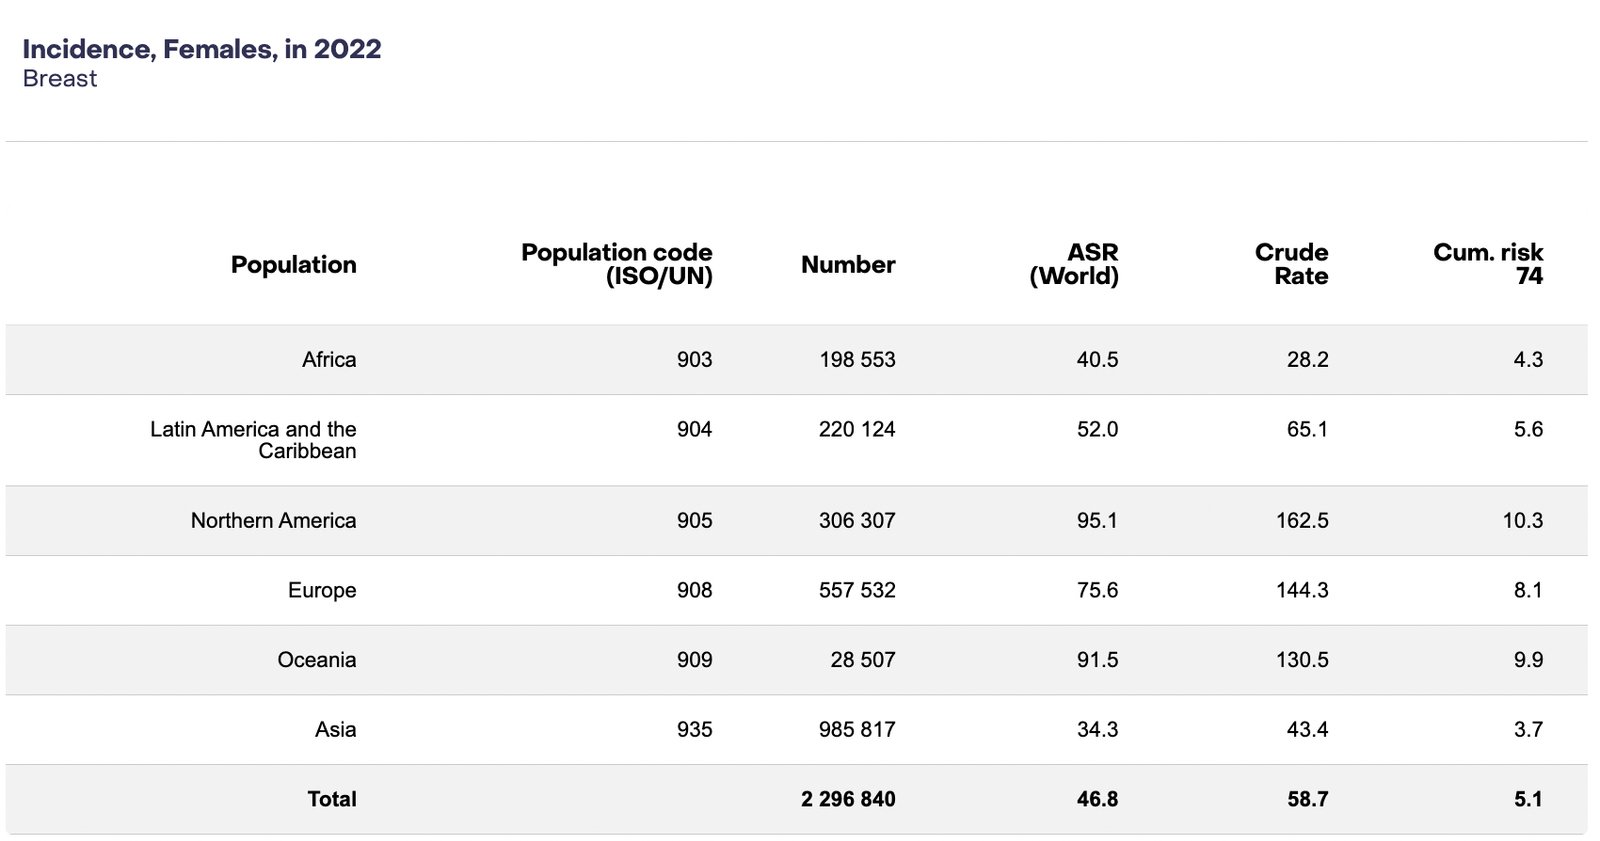Image resolution: width=1600 pixels, height=841 pixels.
Task: Select the Northern America row label
Action: click(x=273, y=521)
